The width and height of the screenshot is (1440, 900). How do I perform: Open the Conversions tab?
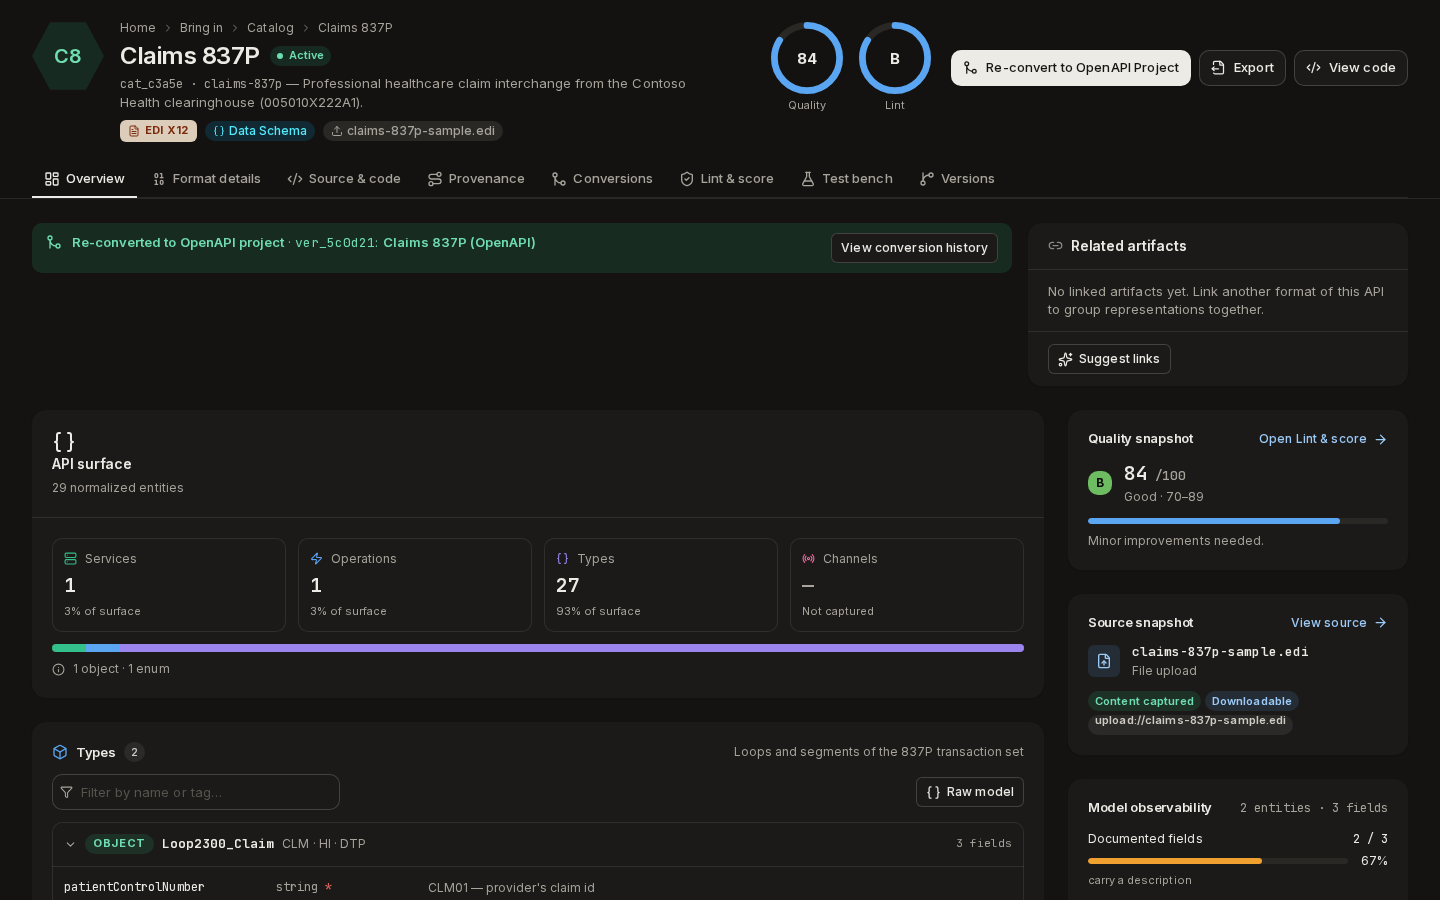(x=602, y=179)
